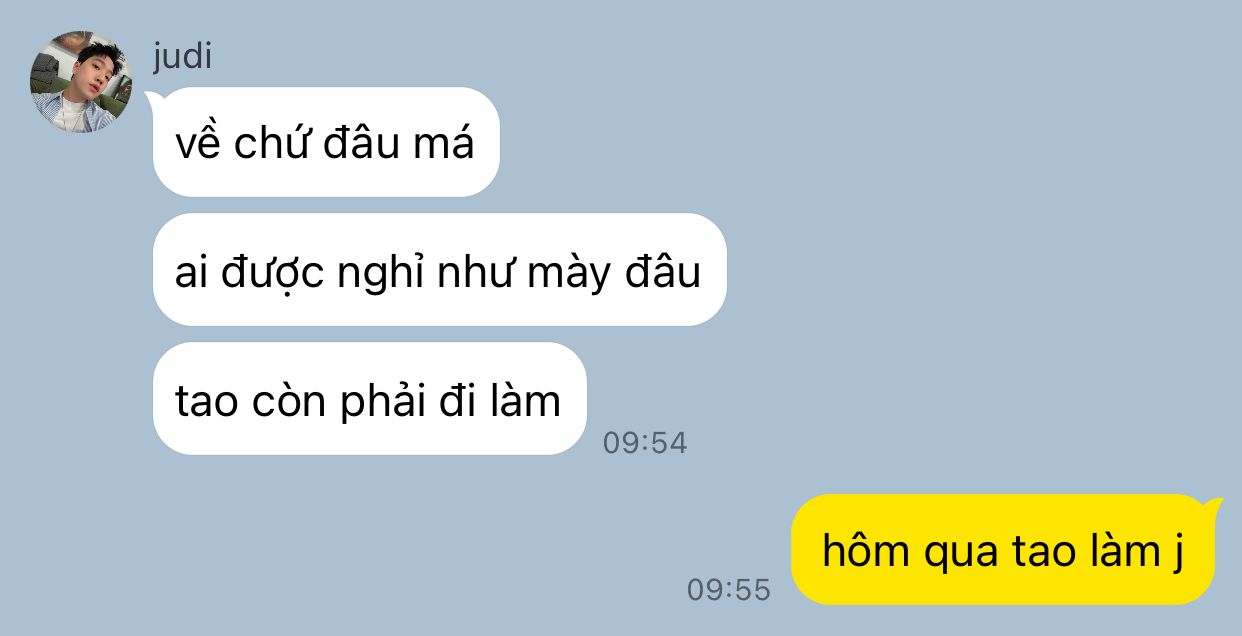Open judi's profile picture
The image size is (1242, 636).
coord(81,82)
